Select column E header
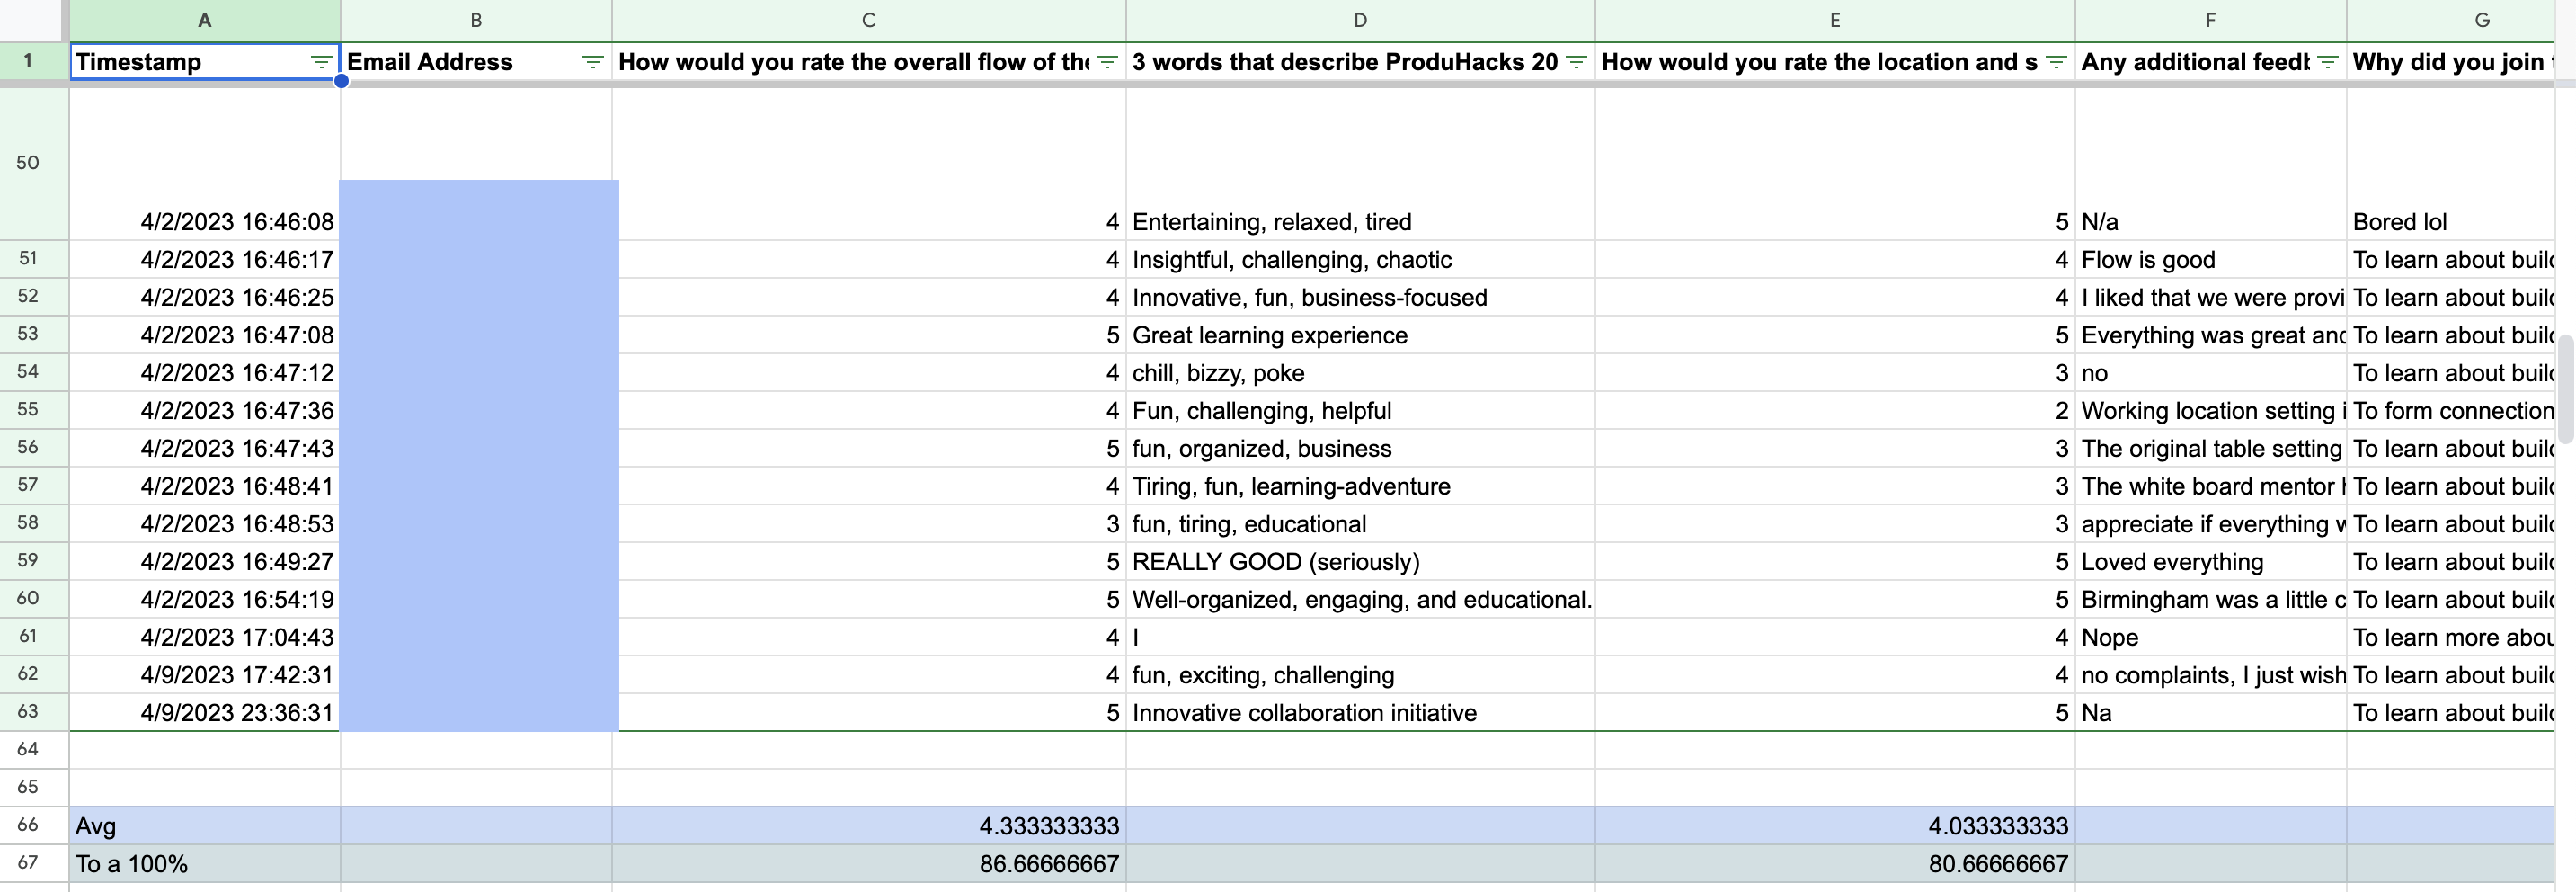This screenshot has width=2576, height=892. click(x=1835, y=20)
